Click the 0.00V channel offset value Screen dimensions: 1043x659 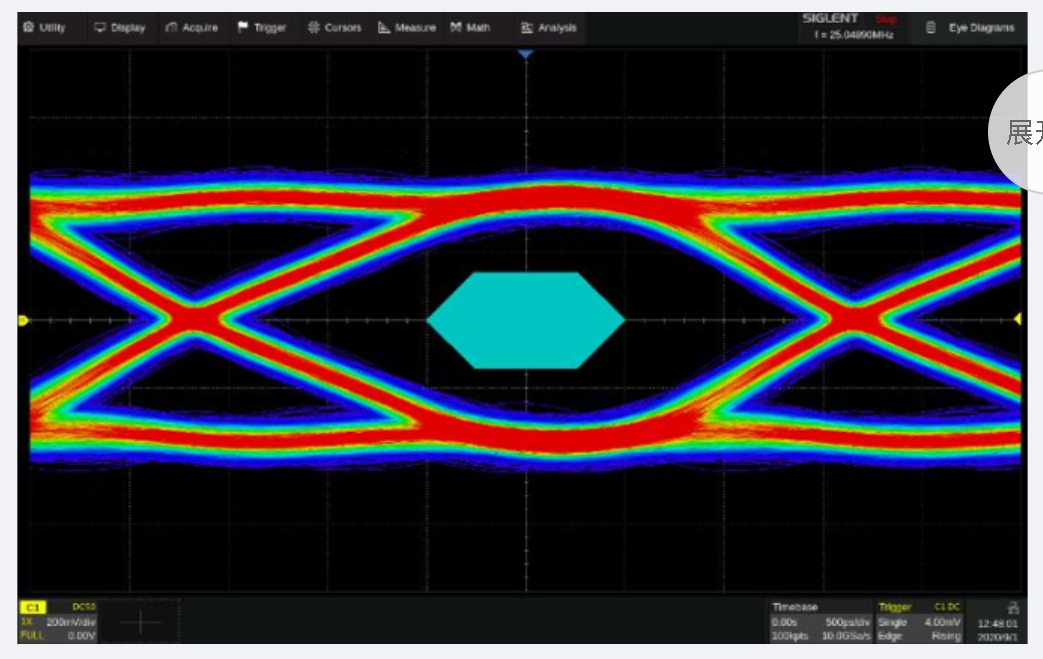[x=82, y=636]
